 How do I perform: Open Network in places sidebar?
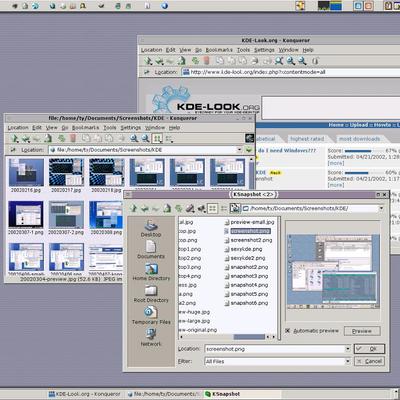(151, 337)
